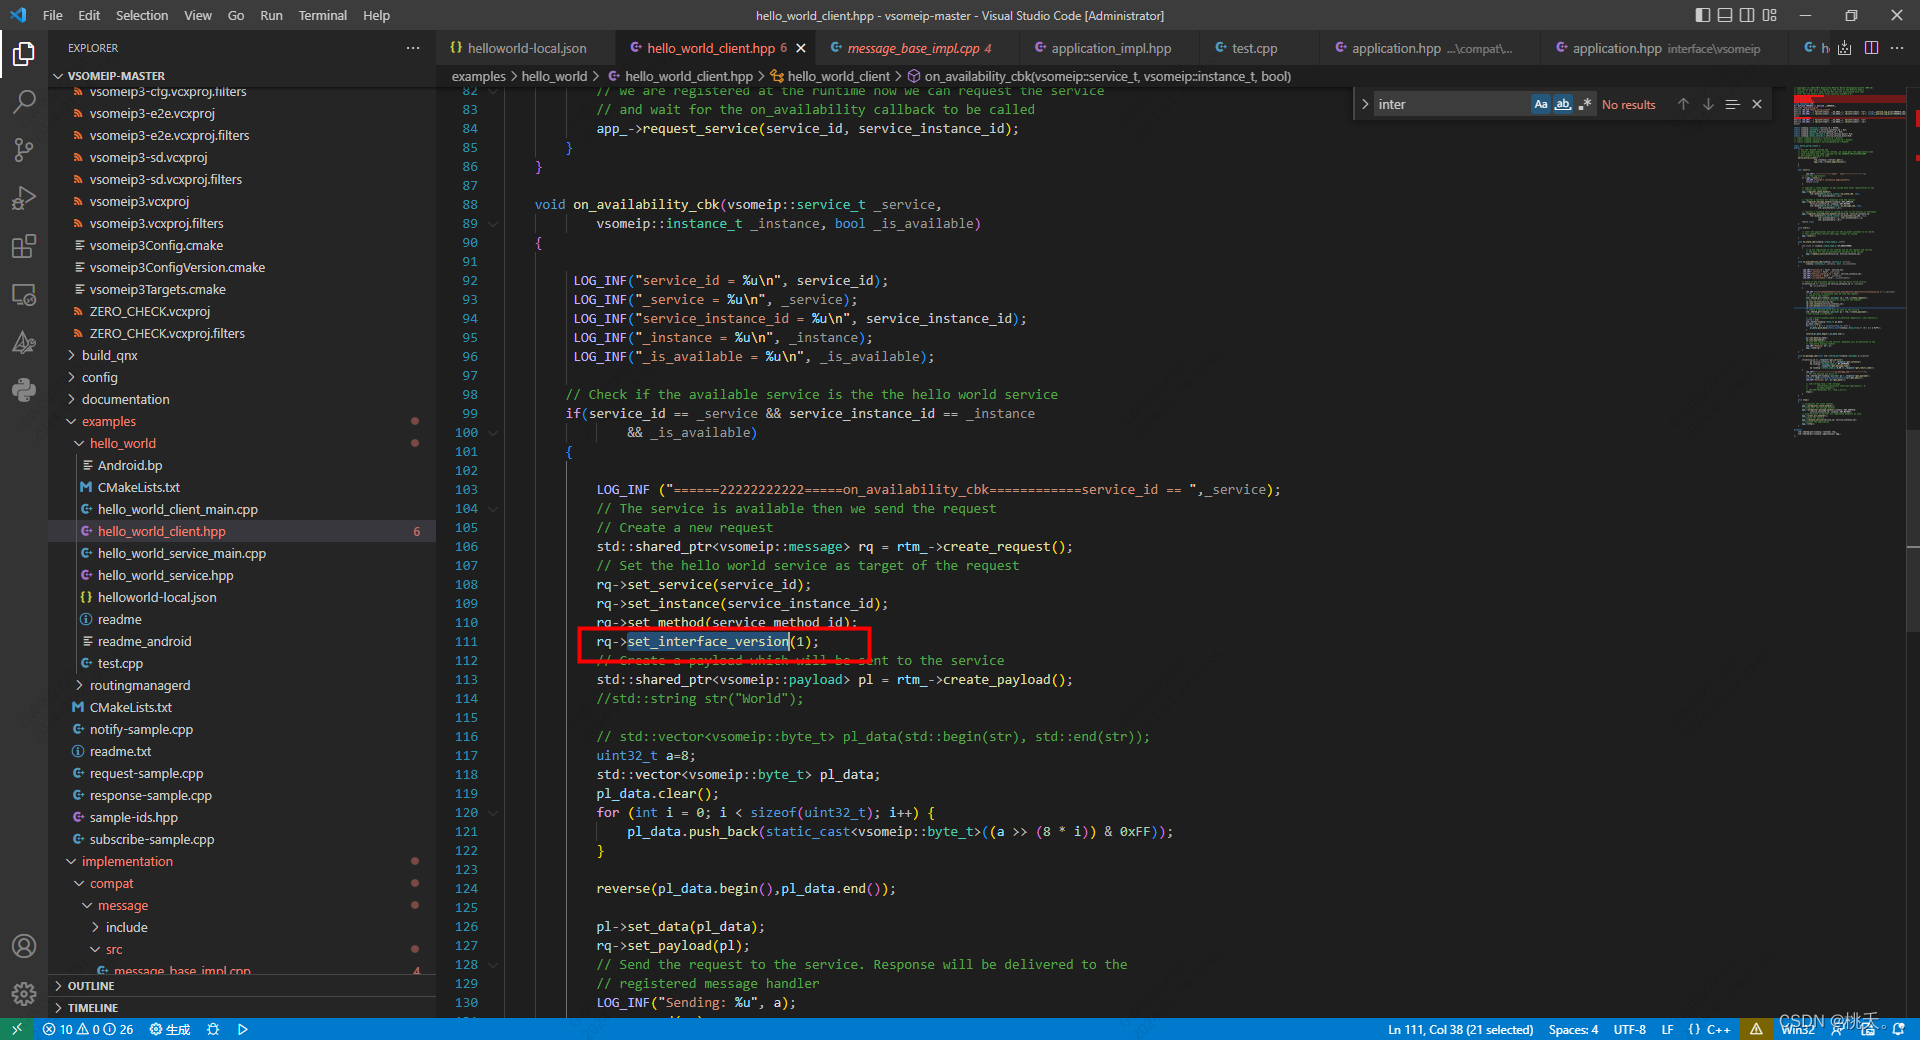Click the warning triangle in status bar
Image resolution: width=1920 pixels, height=1040 pixels.
pos(1756,1029)
